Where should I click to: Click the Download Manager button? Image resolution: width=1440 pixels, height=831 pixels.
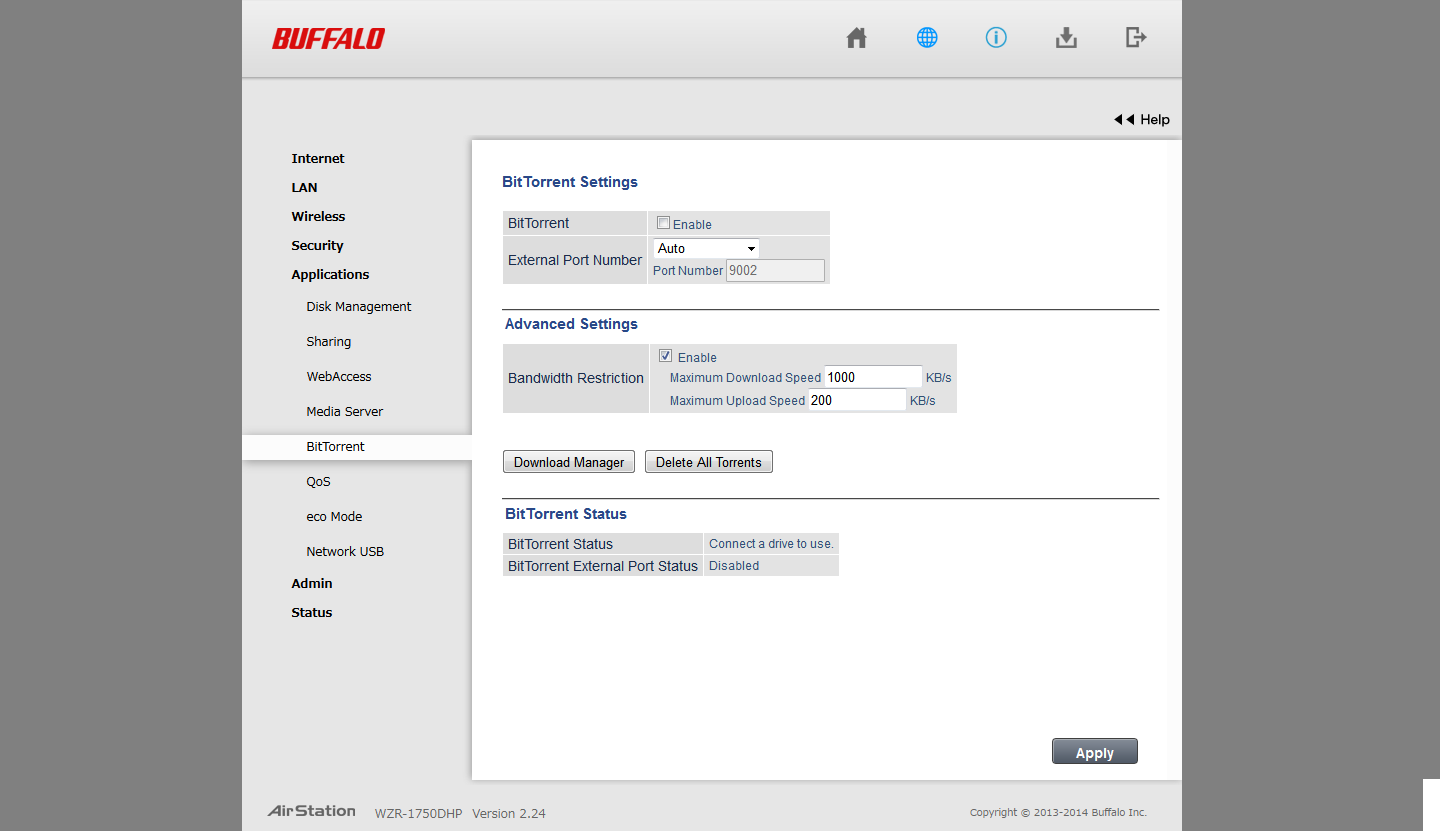pos(568,462)
